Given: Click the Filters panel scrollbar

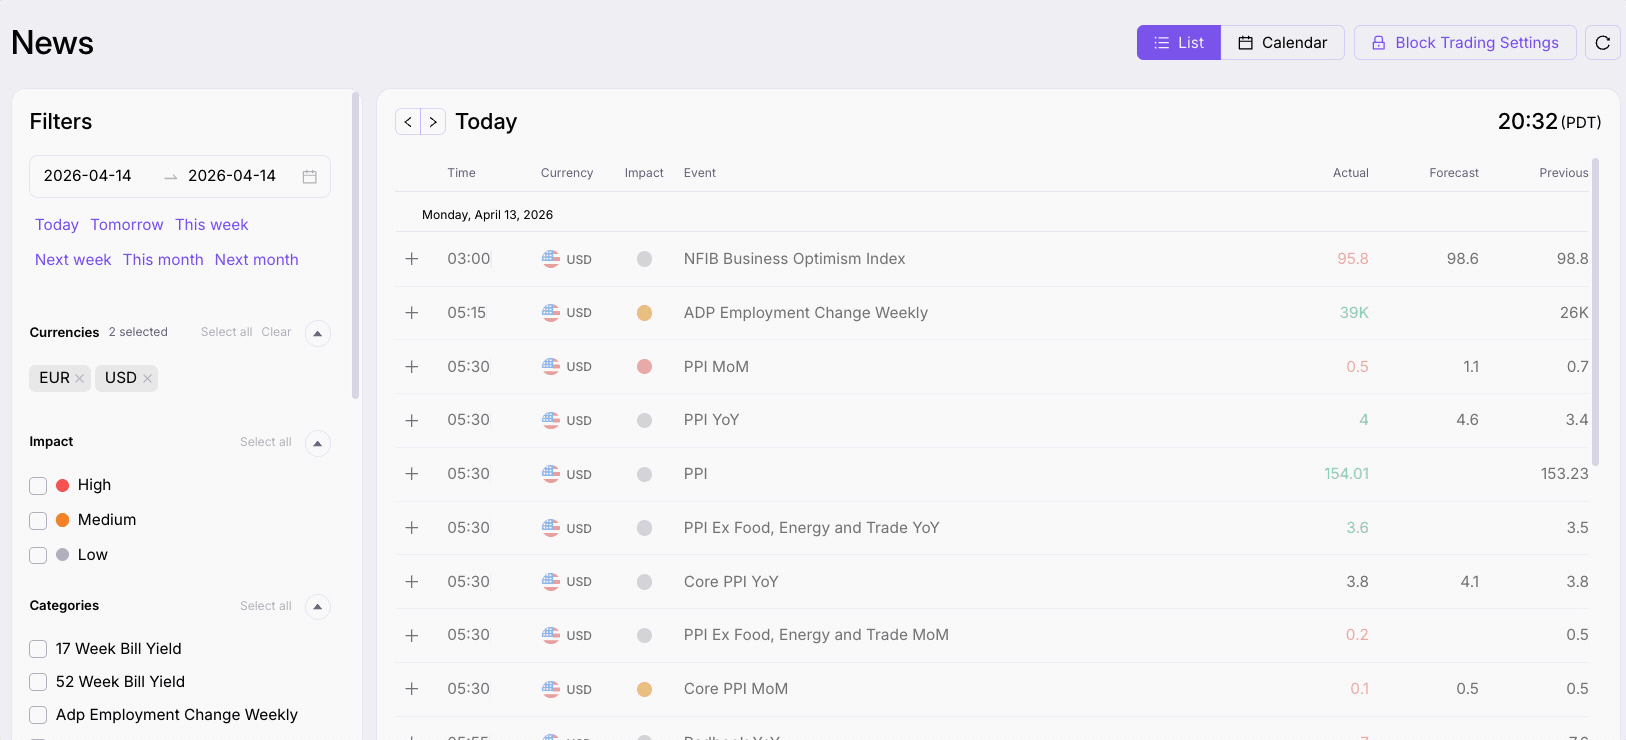Looking at the screenshot, I should pyautogui.click(x=355, y=246).
